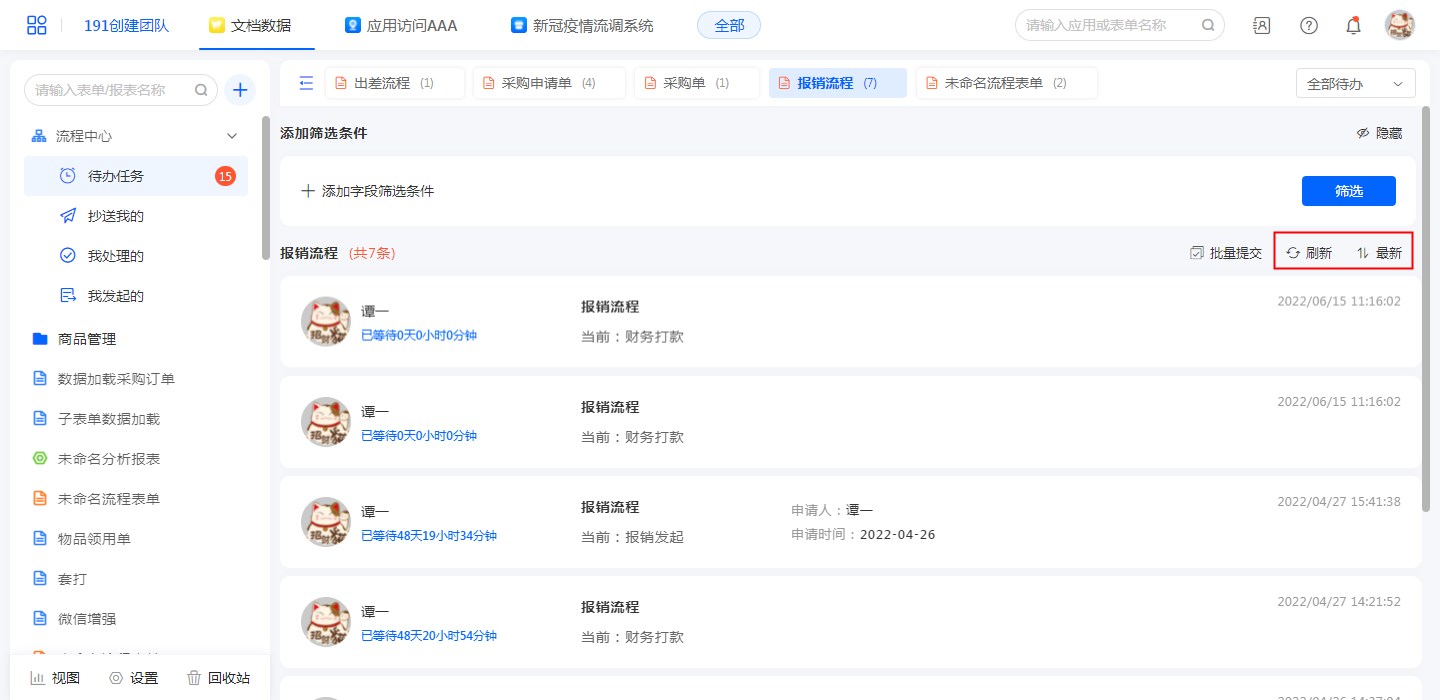Switch to the 采购申请单 tab
Image resolution: width=1440 pixels, height=700 pixels.
click(x=548, y=83)
